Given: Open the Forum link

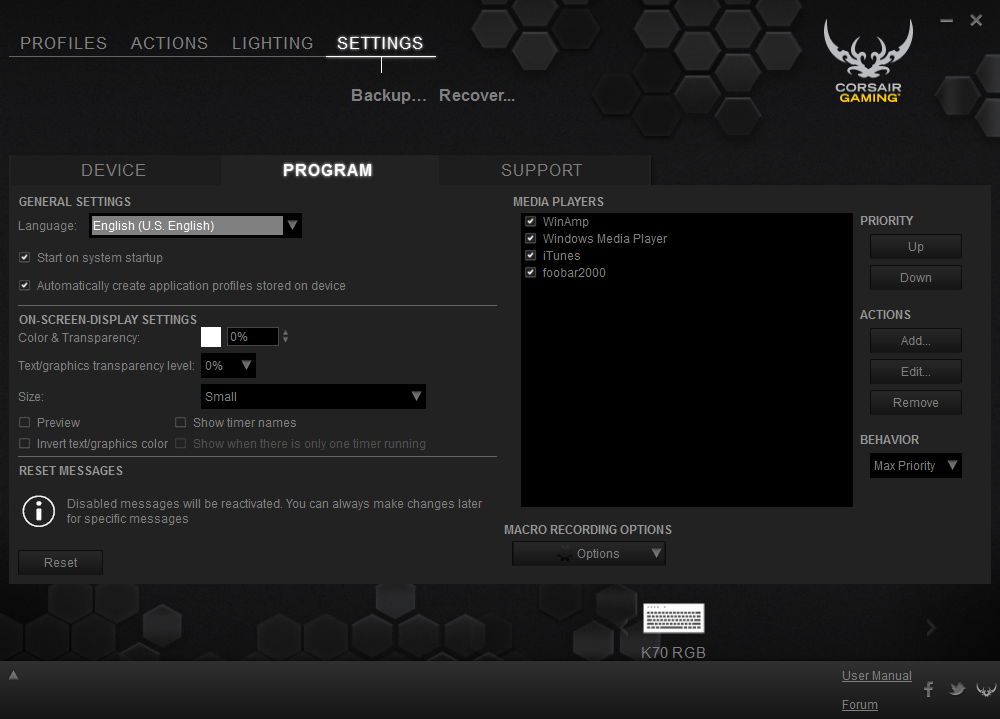Looking at the screenshot, I should pyautogui.click(x=859, y=705).
